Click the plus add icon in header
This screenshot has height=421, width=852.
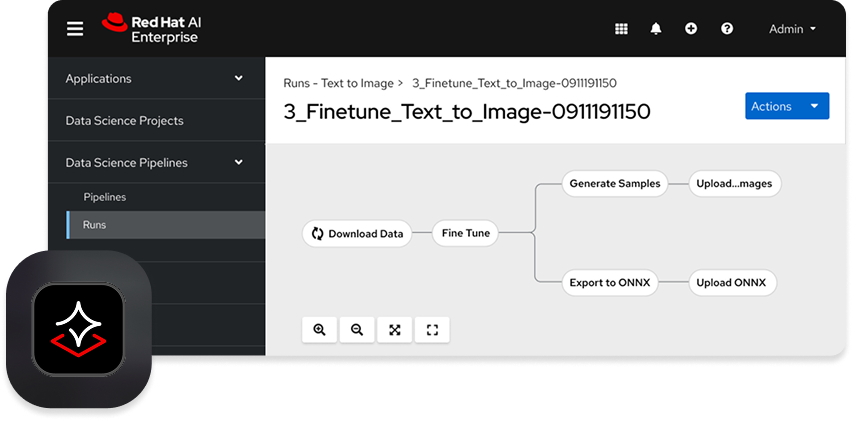(x=691, y=29)
